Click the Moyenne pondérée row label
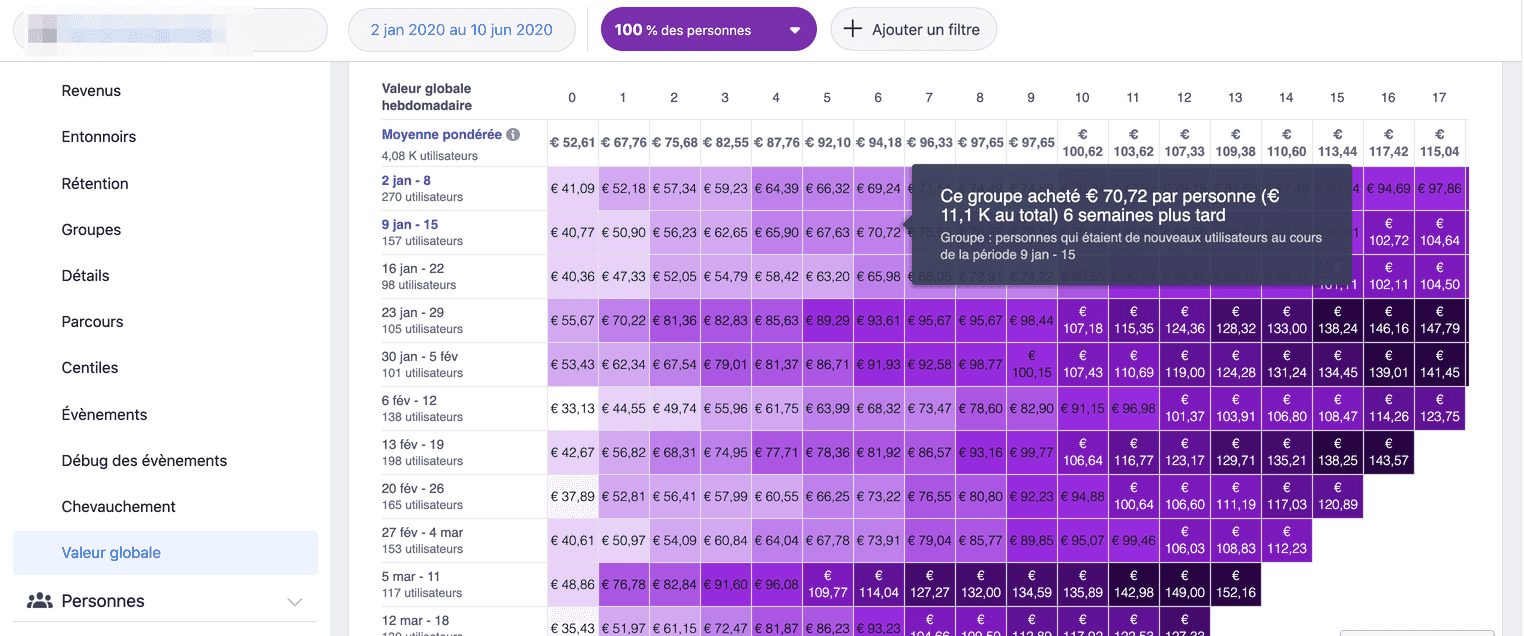Screen dimensions: 1524x636 point(441,134)
